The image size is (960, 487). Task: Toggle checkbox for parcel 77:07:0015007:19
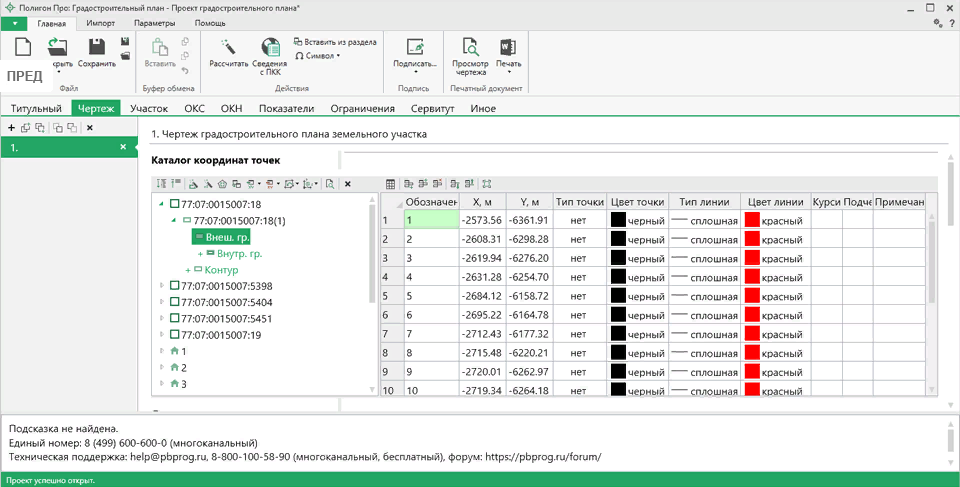174,335
